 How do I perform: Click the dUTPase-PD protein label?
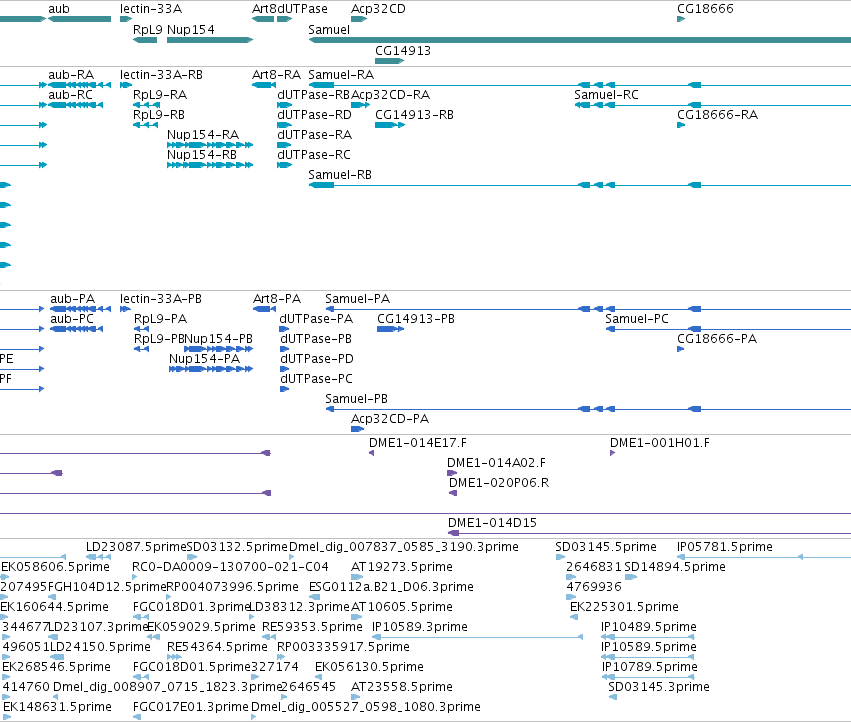[x=316, y=359]
